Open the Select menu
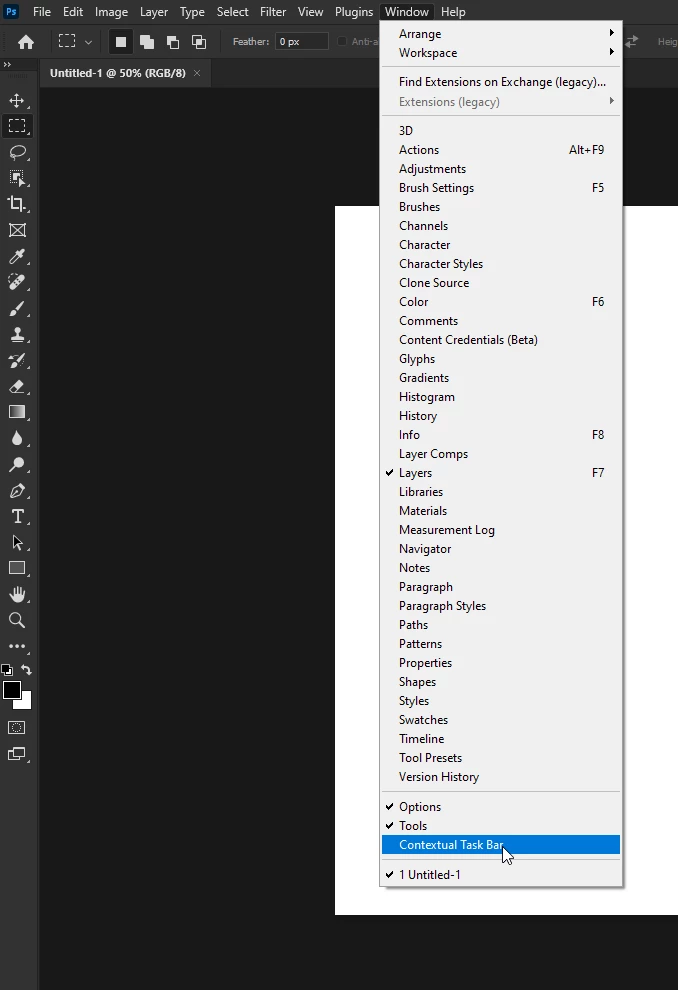The height and width of the screenshot is (990, 678). coord(232,12)
